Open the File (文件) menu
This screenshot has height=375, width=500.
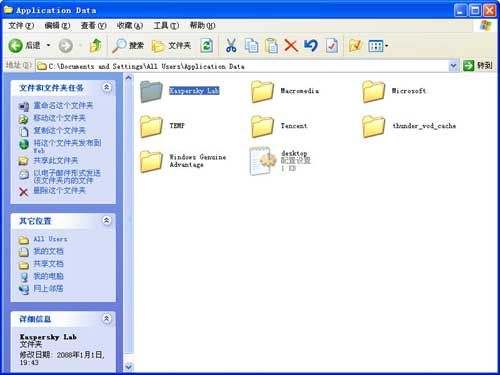(21, 25)
